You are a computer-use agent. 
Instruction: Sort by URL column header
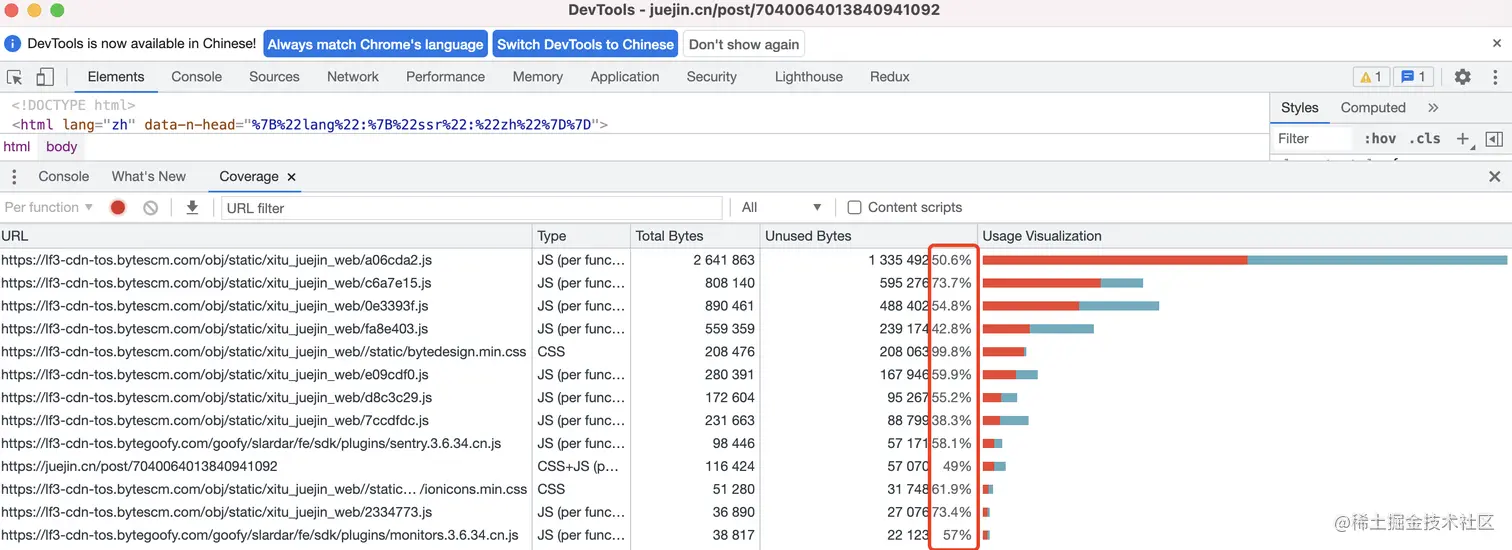coord(266,236)
